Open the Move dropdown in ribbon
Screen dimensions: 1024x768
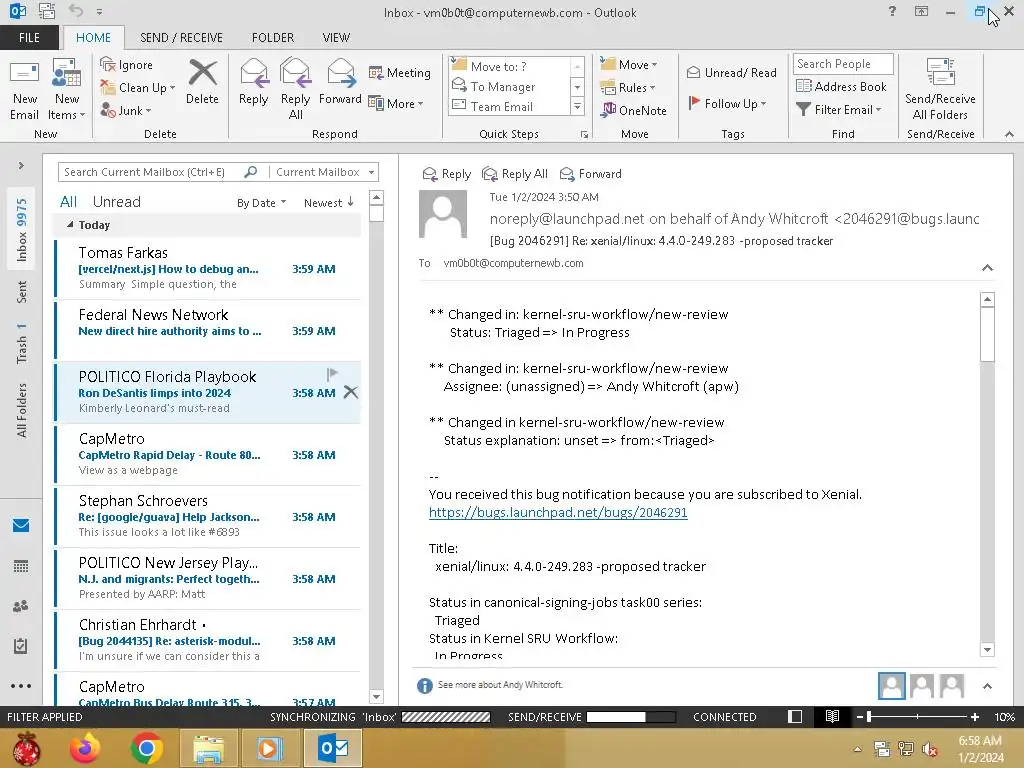click(629, 64)
